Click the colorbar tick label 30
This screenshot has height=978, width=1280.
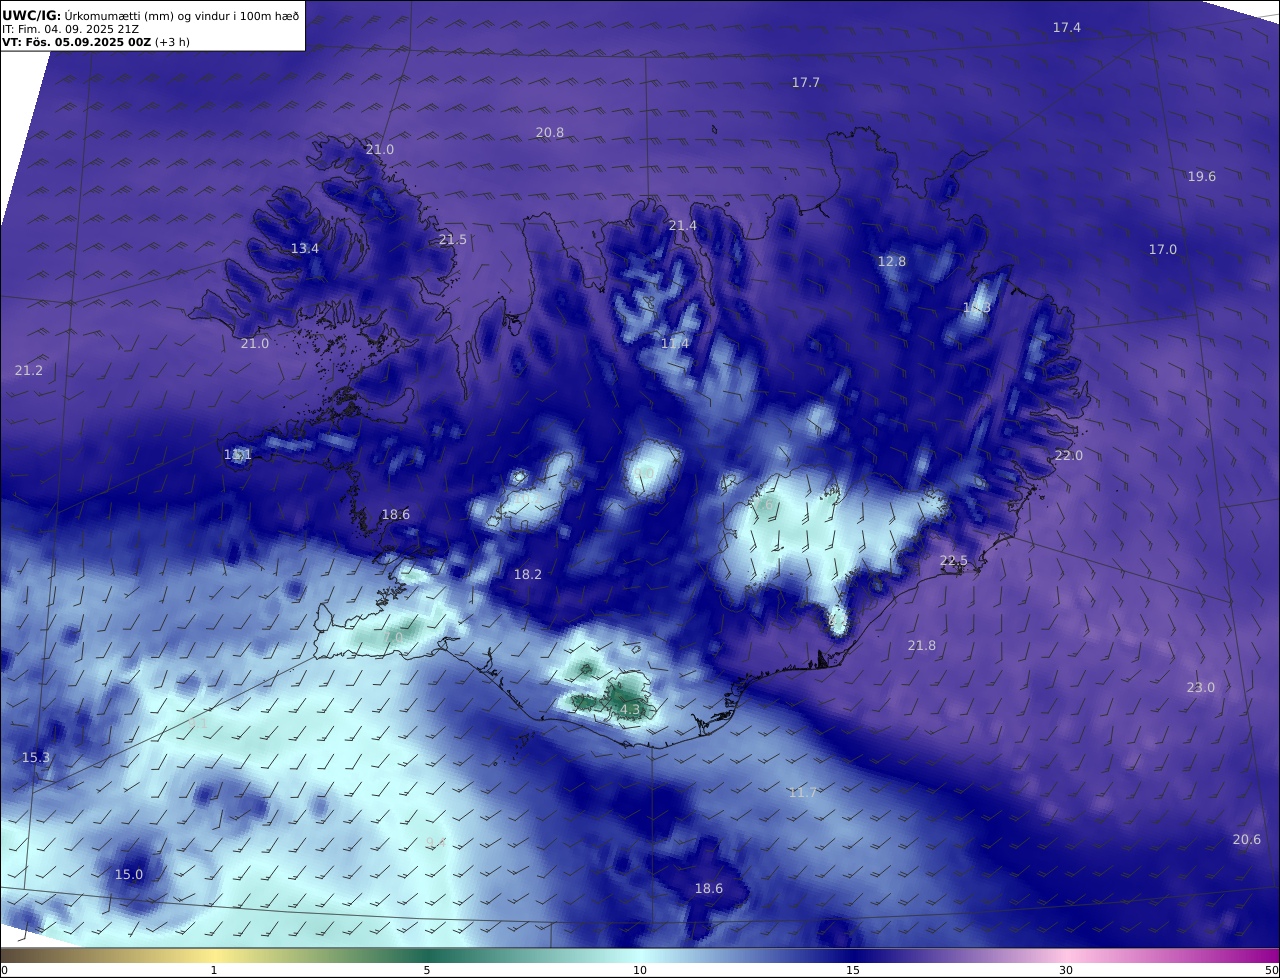click(1066, 970)
